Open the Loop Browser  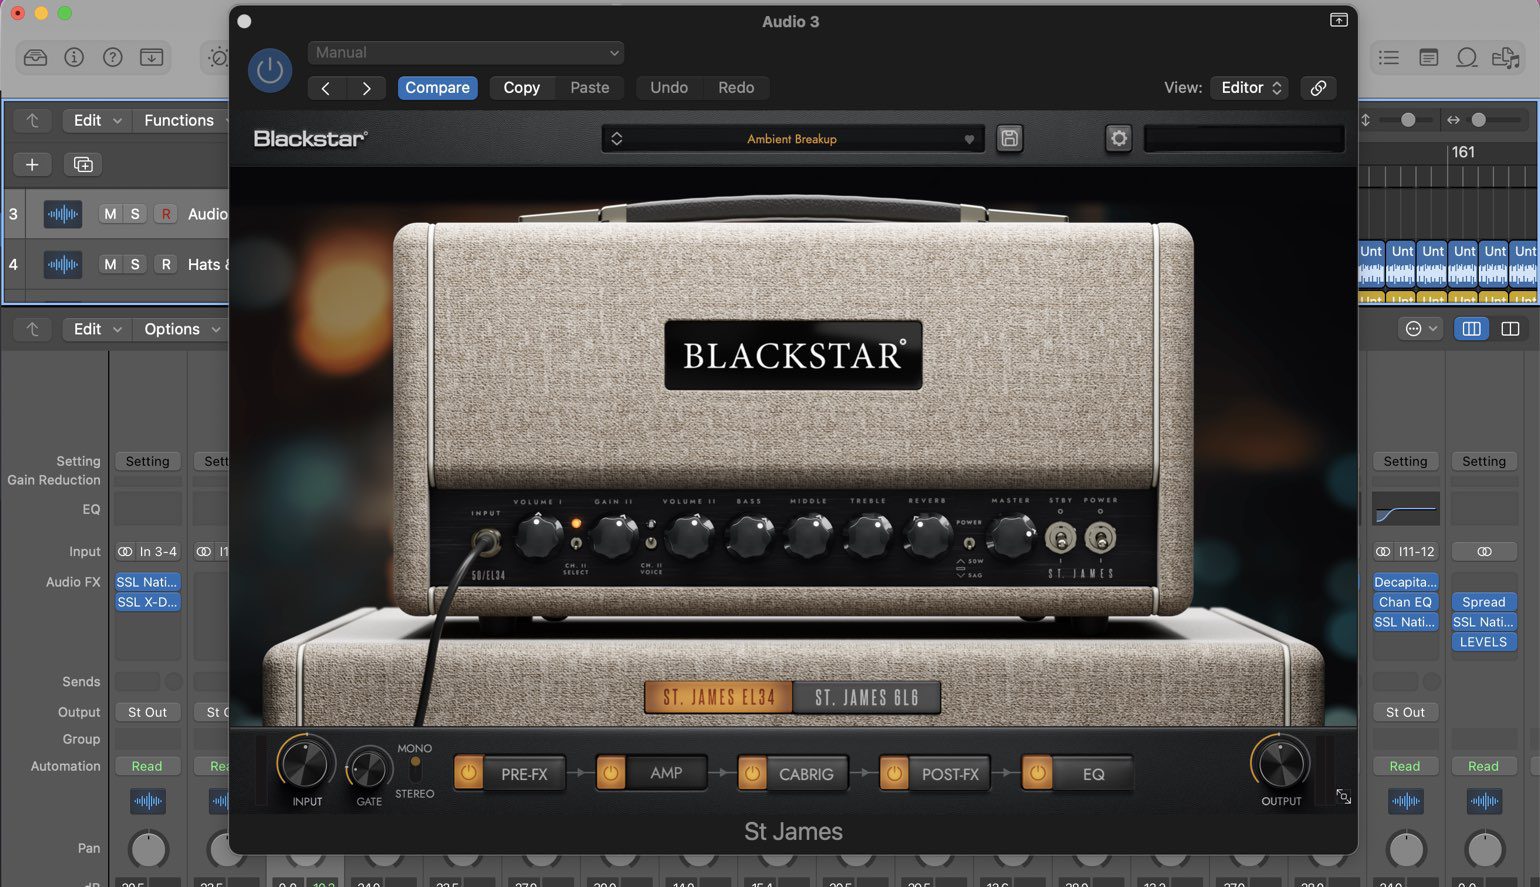[x=1466, y=57]
